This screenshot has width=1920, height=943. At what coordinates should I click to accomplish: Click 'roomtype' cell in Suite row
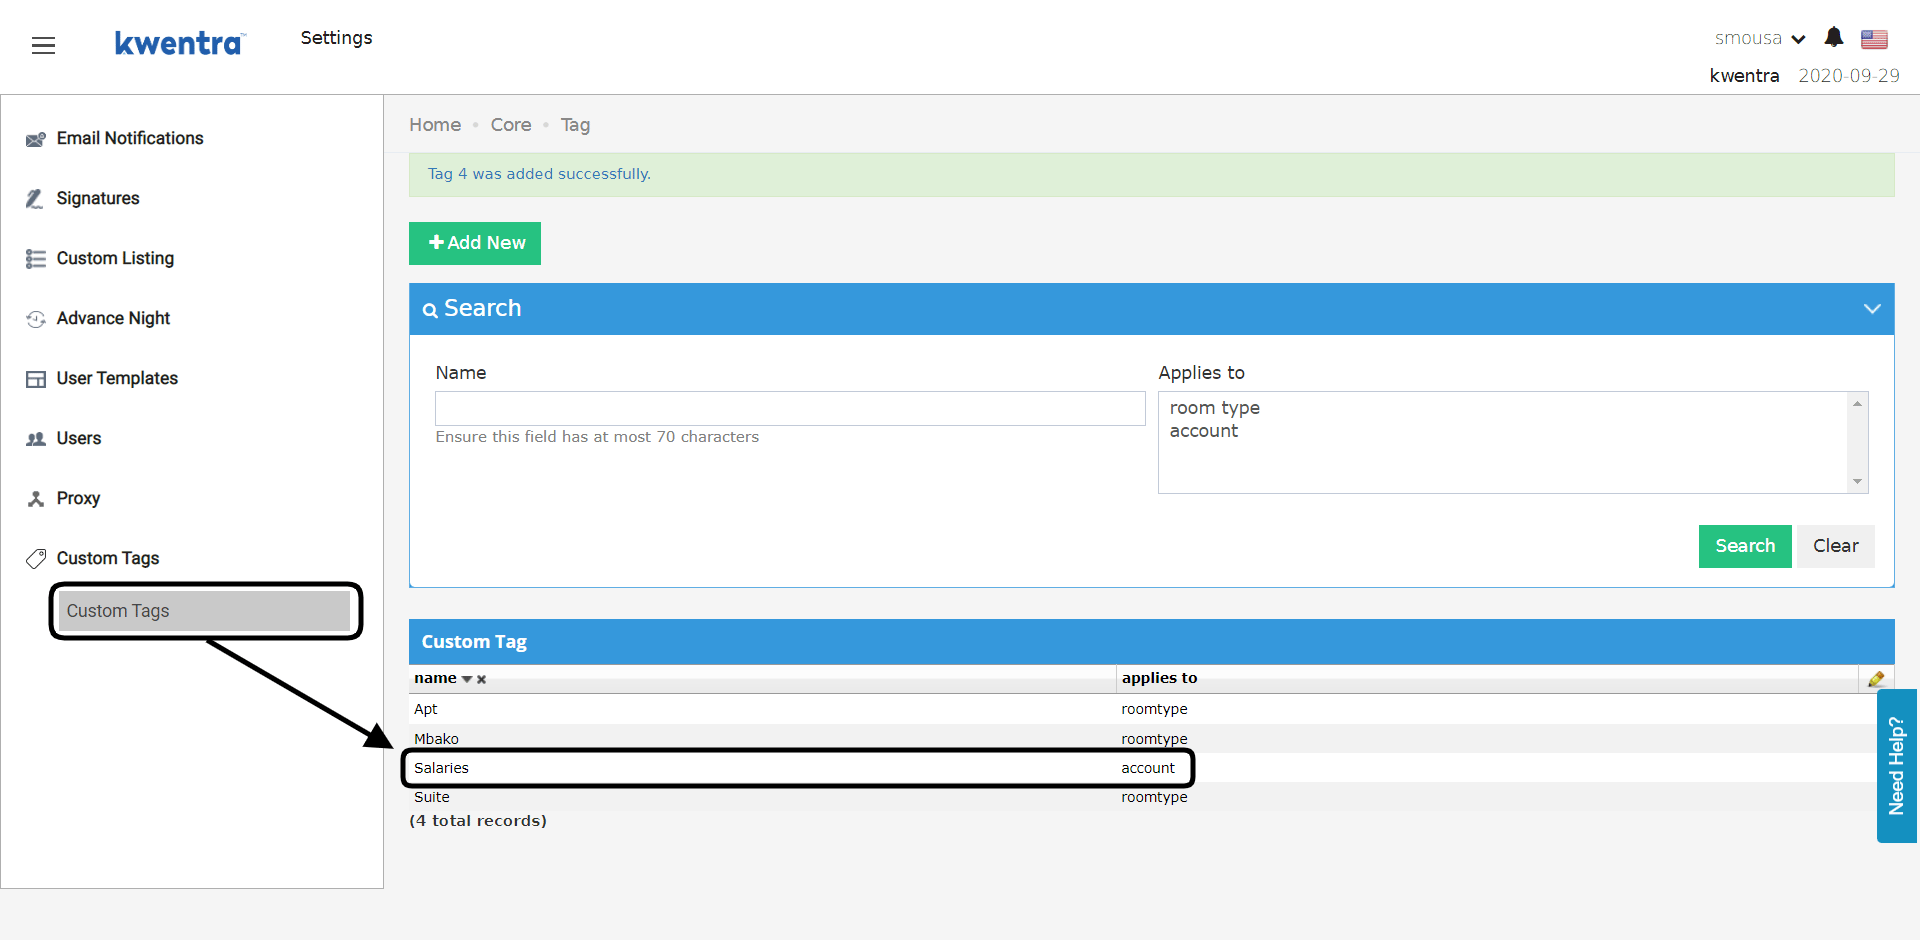1154,797
